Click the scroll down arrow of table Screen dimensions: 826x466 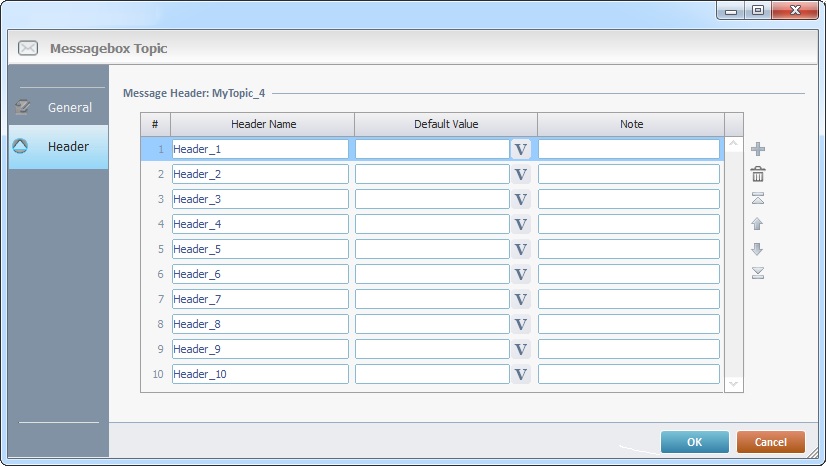(x=734, y=383)
